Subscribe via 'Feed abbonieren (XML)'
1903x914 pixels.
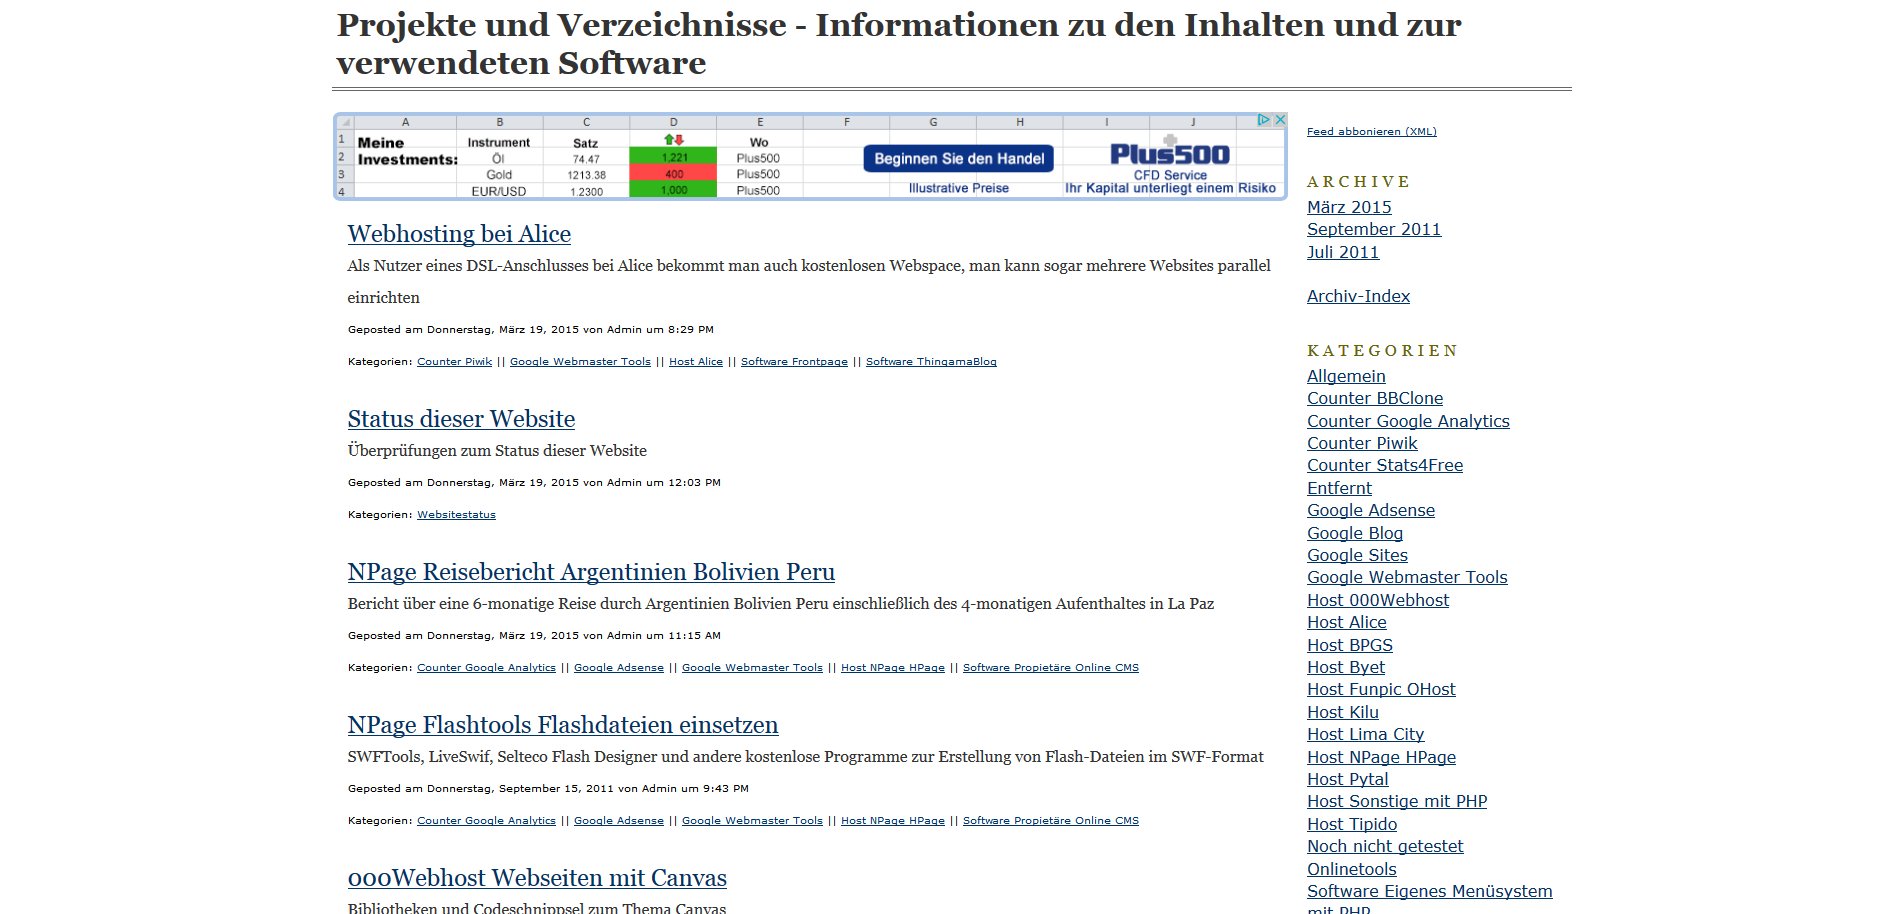coord(1371,131)
